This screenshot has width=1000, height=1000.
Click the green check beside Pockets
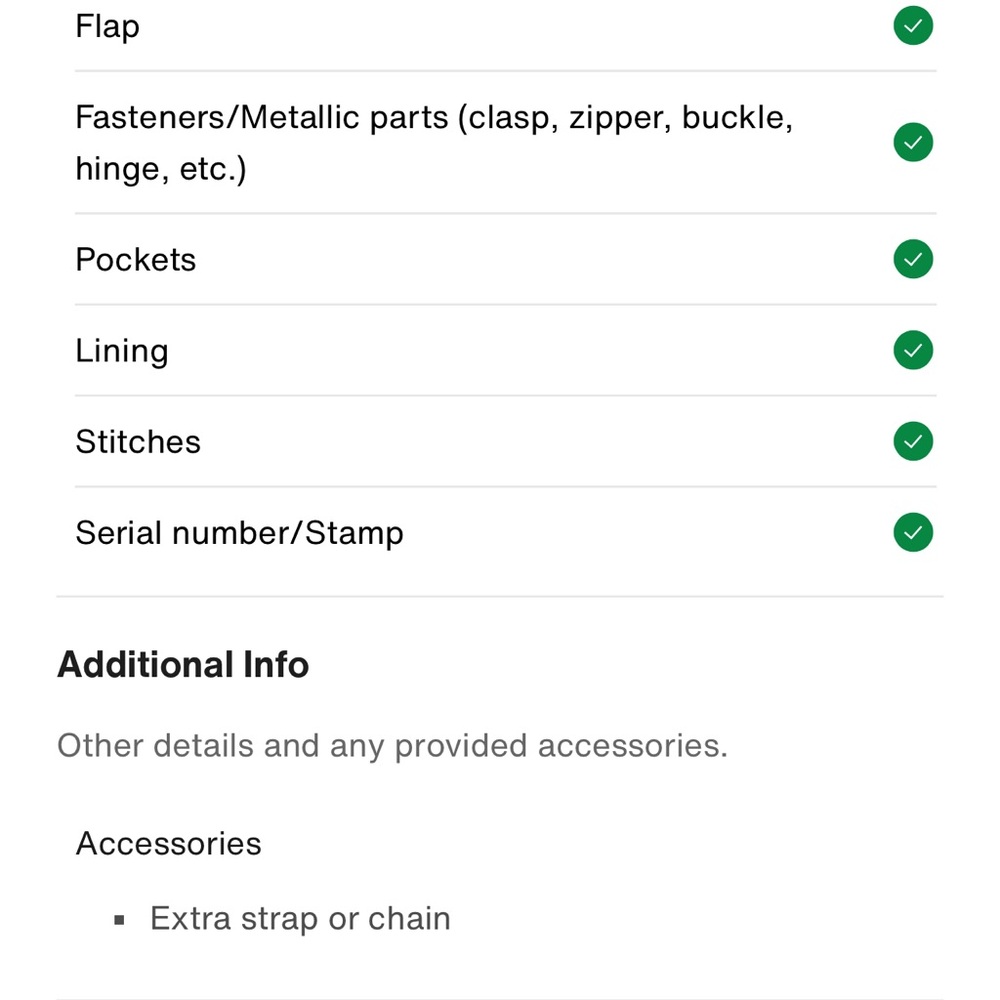pos(912,260)
